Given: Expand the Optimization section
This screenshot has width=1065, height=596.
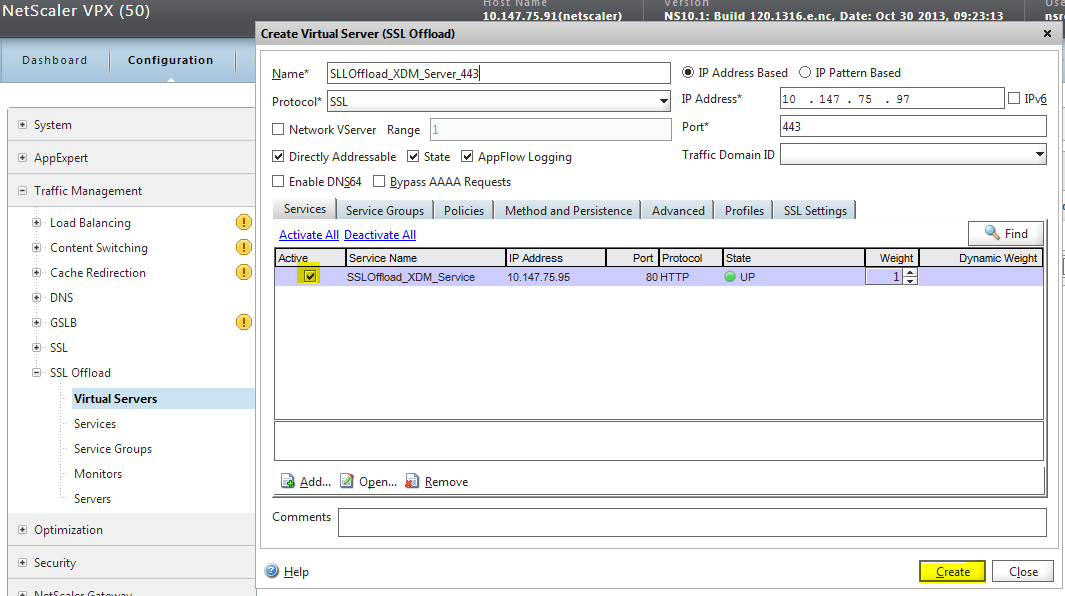Looking at the screenshot, I should tap(23, 530).
